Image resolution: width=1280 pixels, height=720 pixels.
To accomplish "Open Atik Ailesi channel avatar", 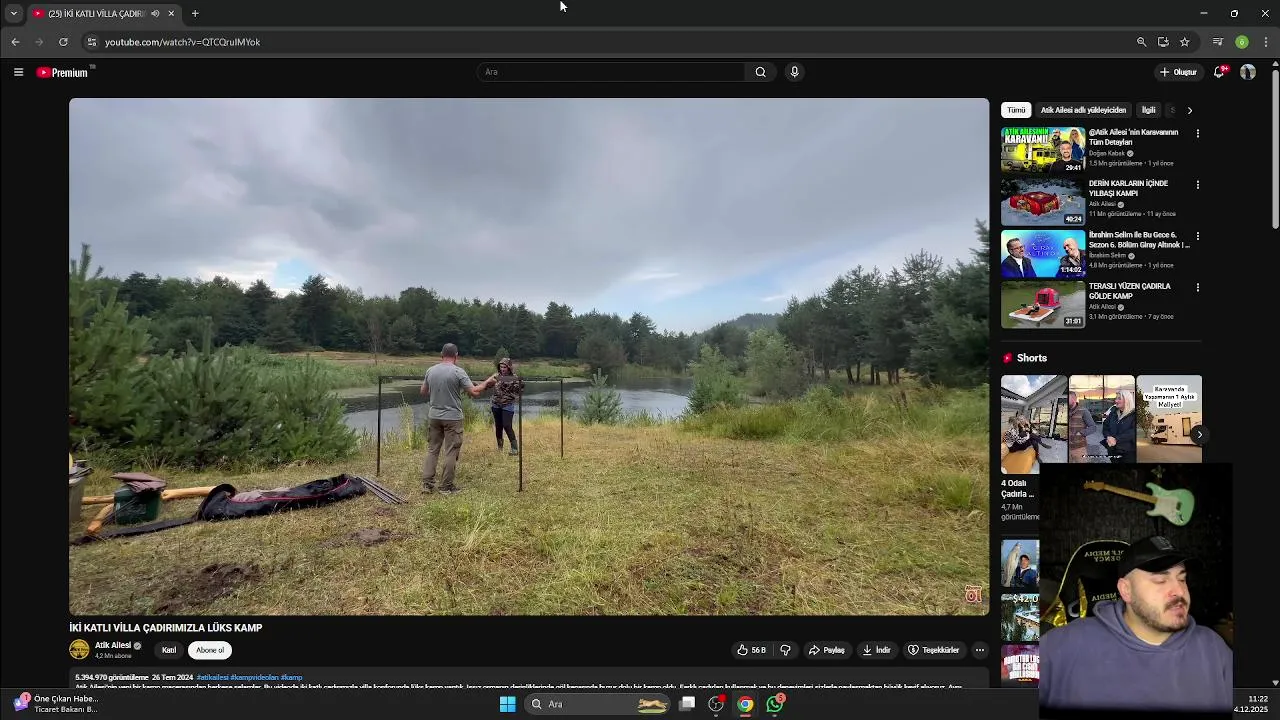I will tap(79, 650).
